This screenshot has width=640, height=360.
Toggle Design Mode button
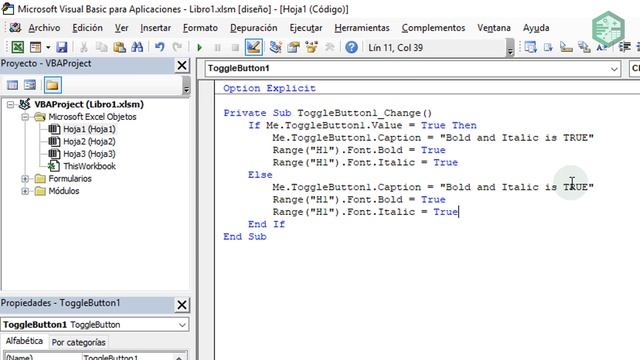[x=253, y=47]
